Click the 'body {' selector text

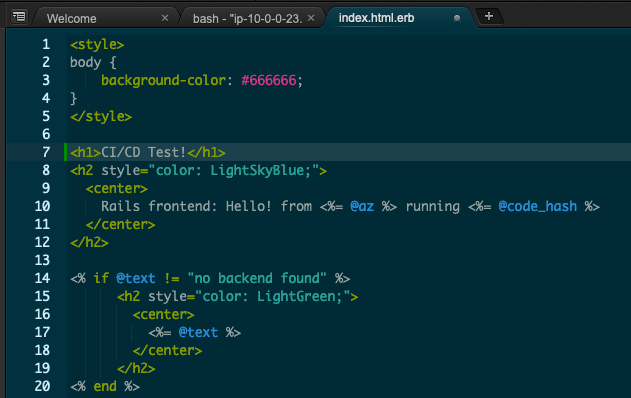click(x=93, y=62)
